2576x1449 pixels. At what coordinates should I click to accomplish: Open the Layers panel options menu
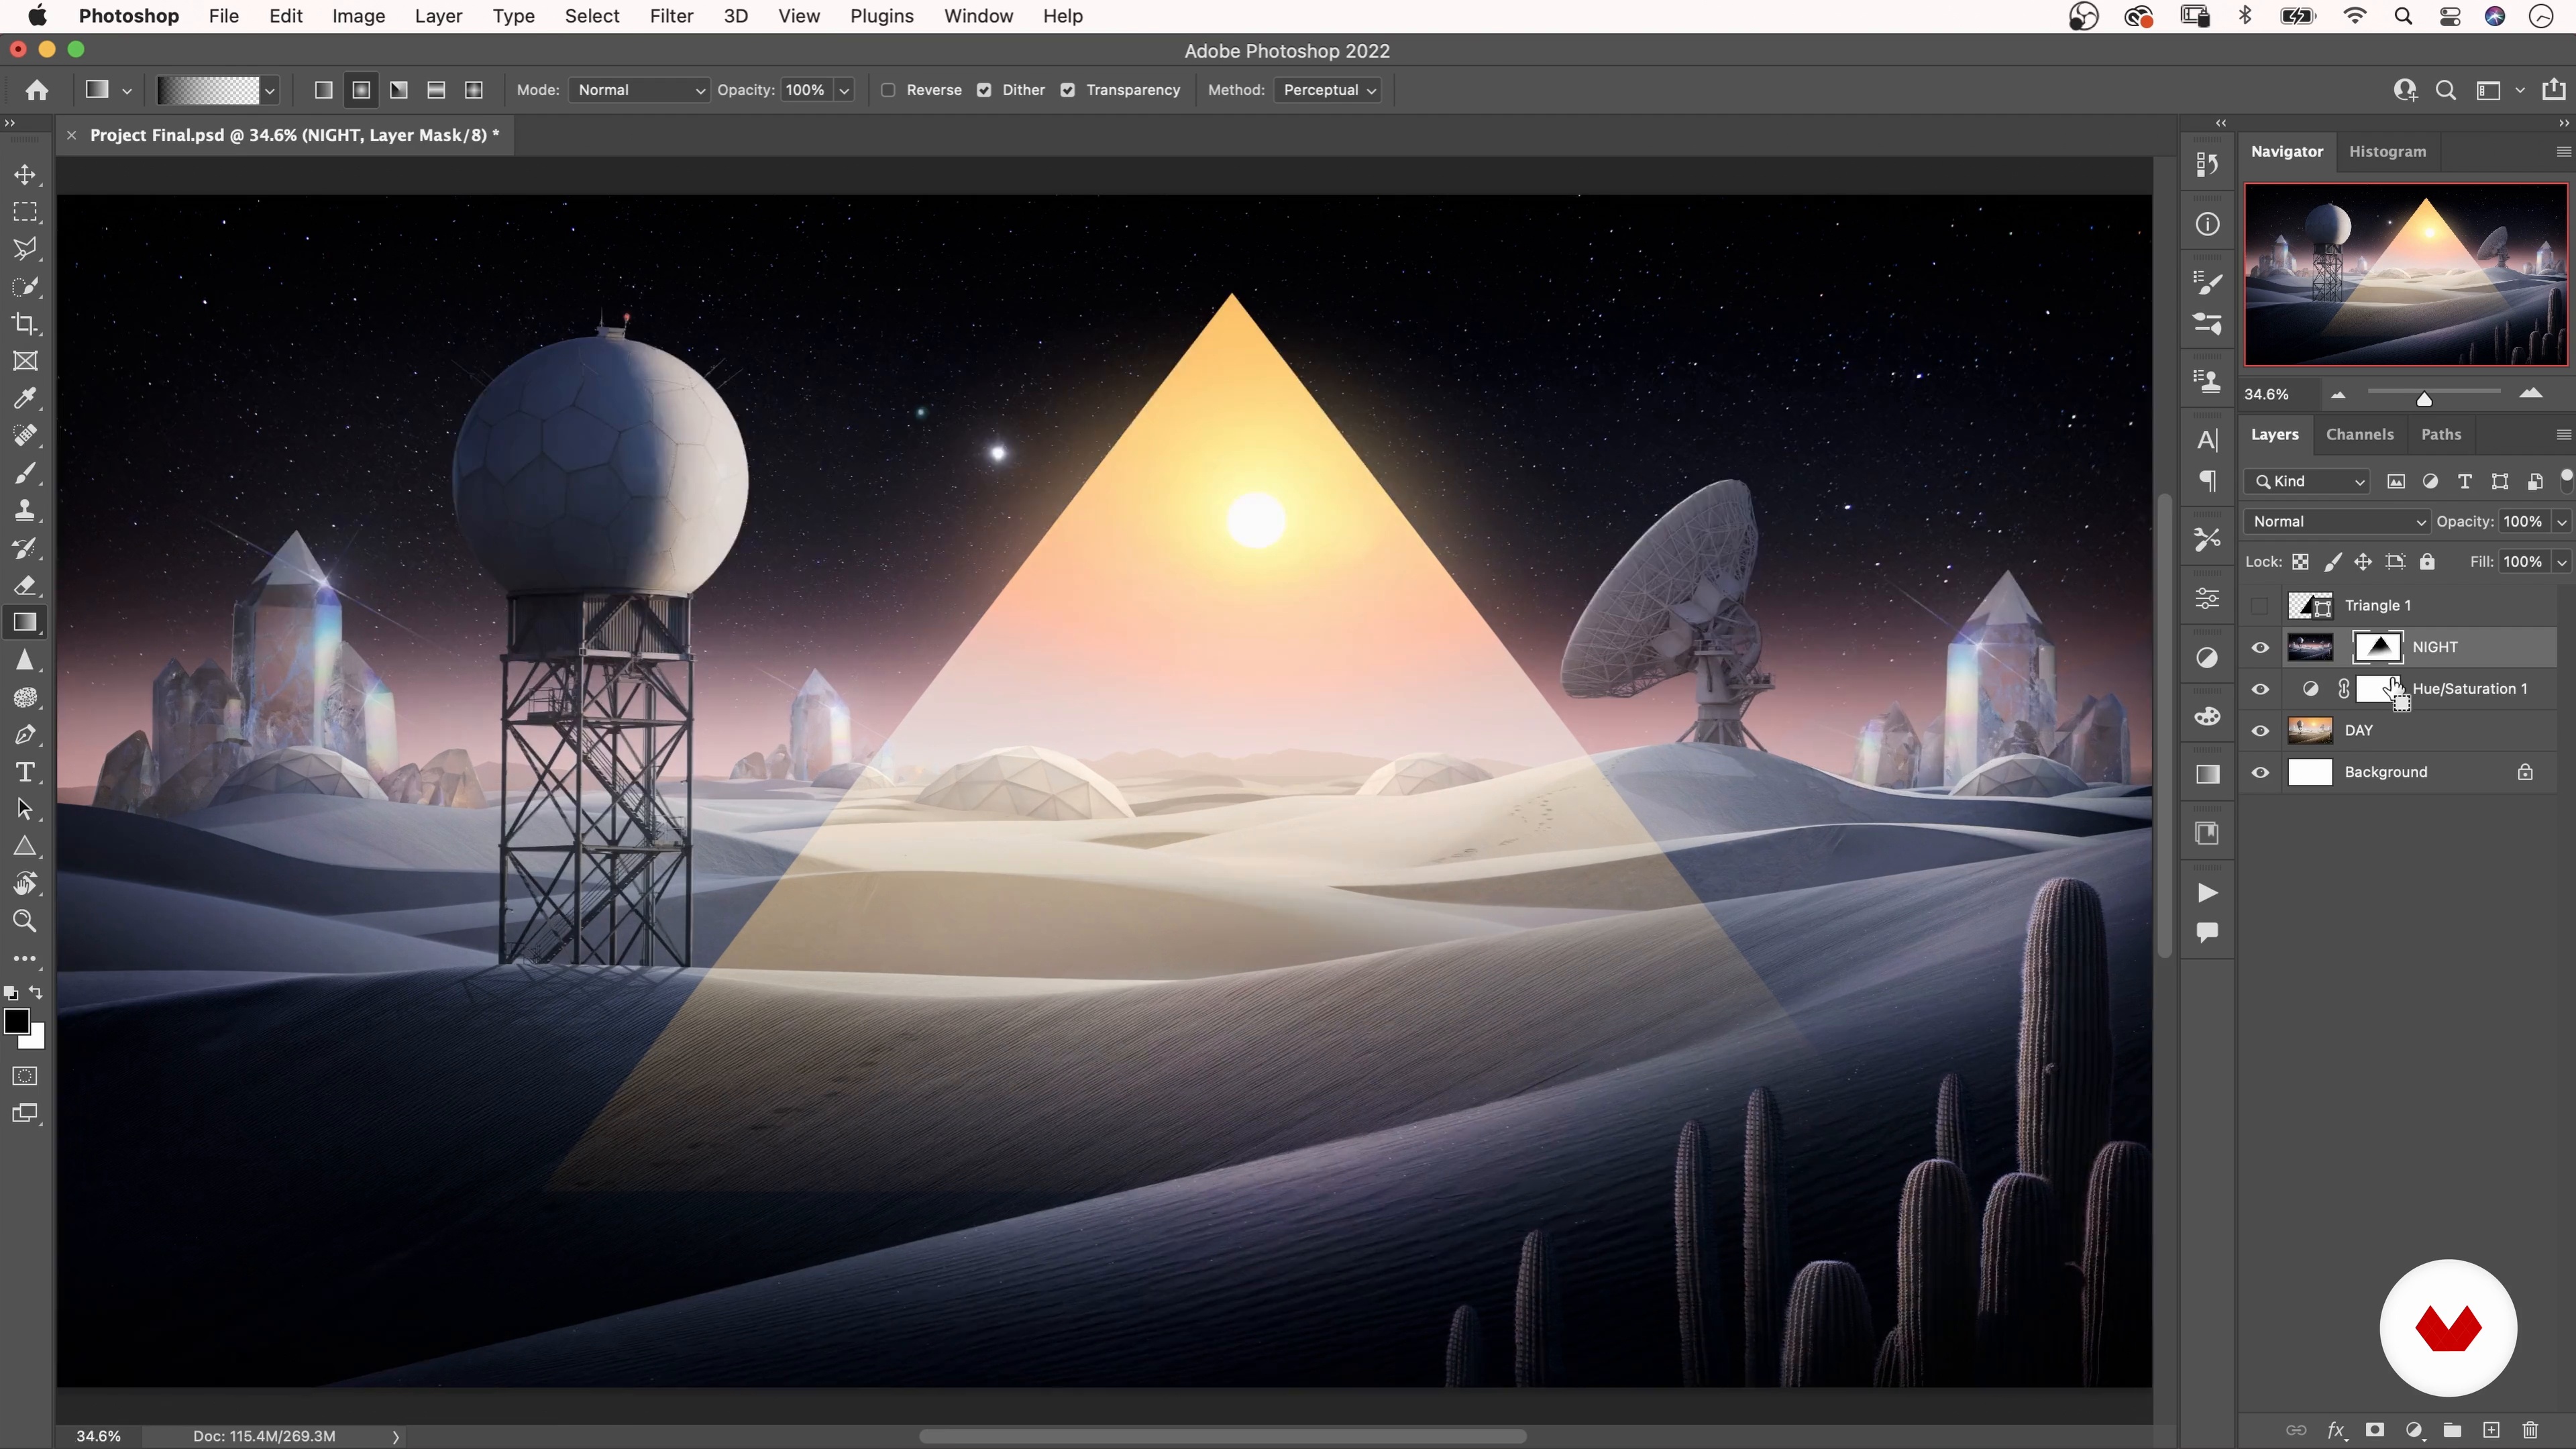(2563, 435)
